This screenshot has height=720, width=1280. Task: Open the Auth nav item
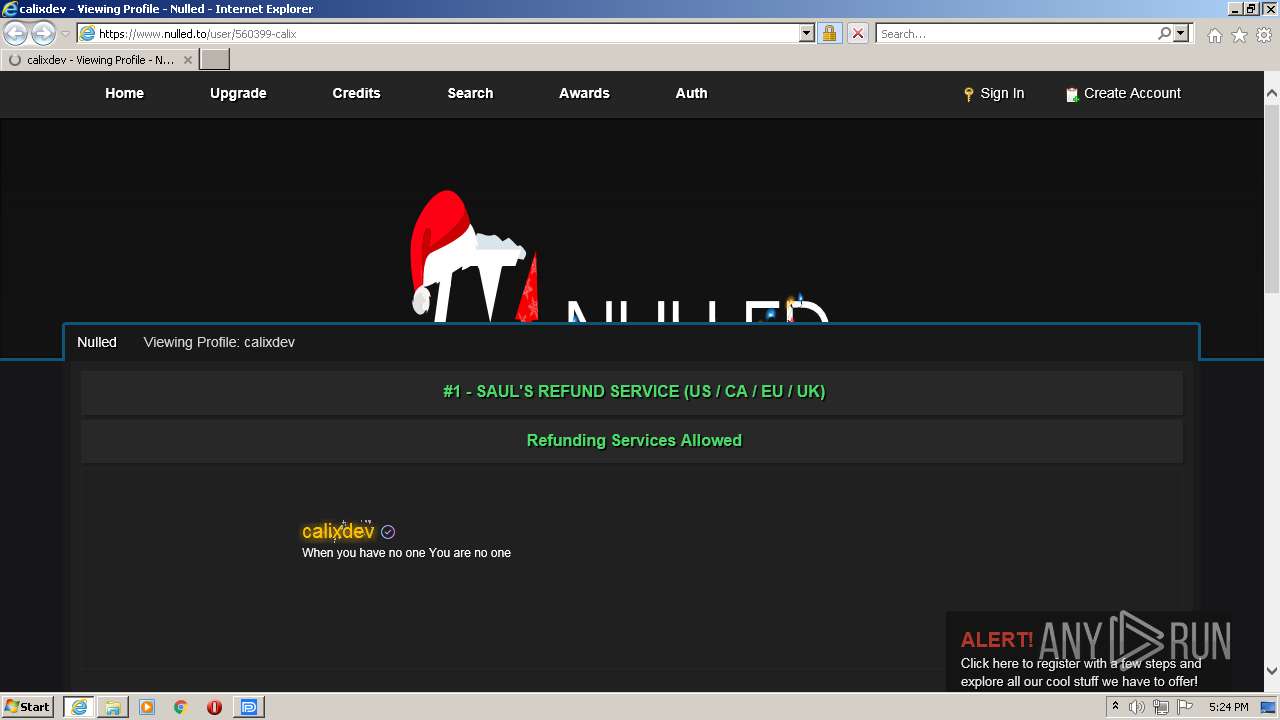pos(691,93)
